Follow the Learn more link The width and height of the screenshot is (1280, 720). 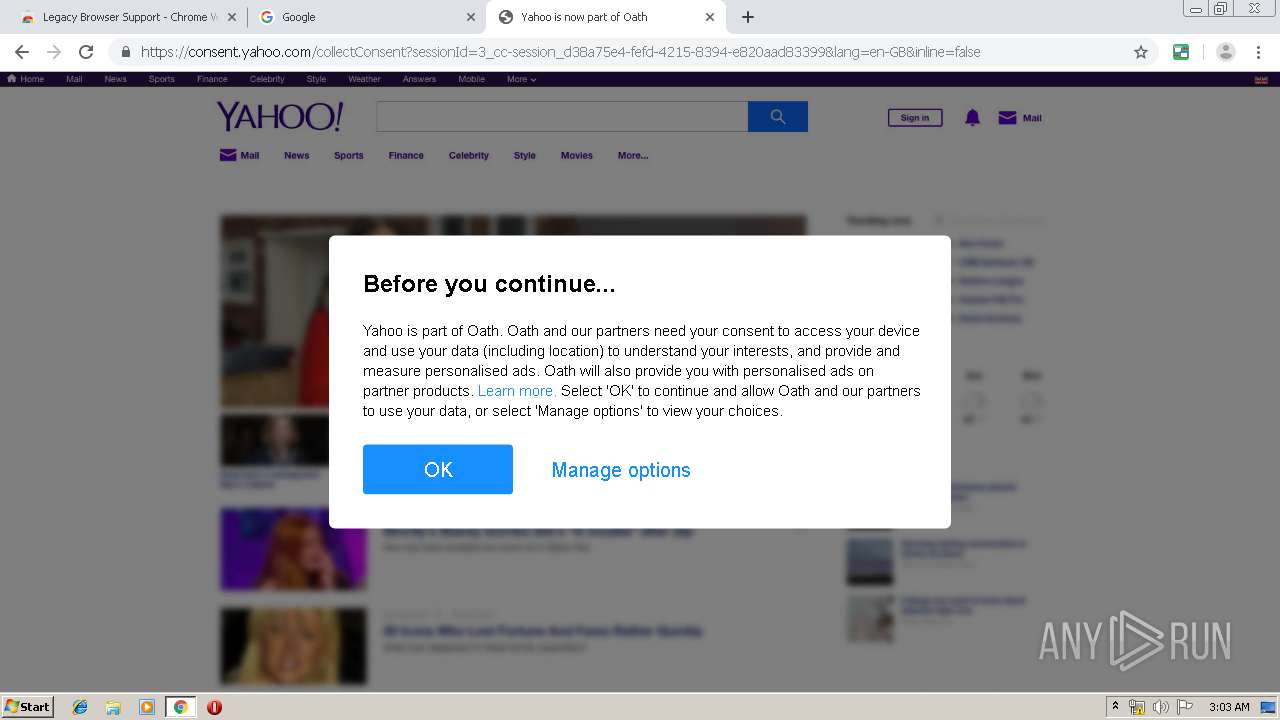coord(517,391)
